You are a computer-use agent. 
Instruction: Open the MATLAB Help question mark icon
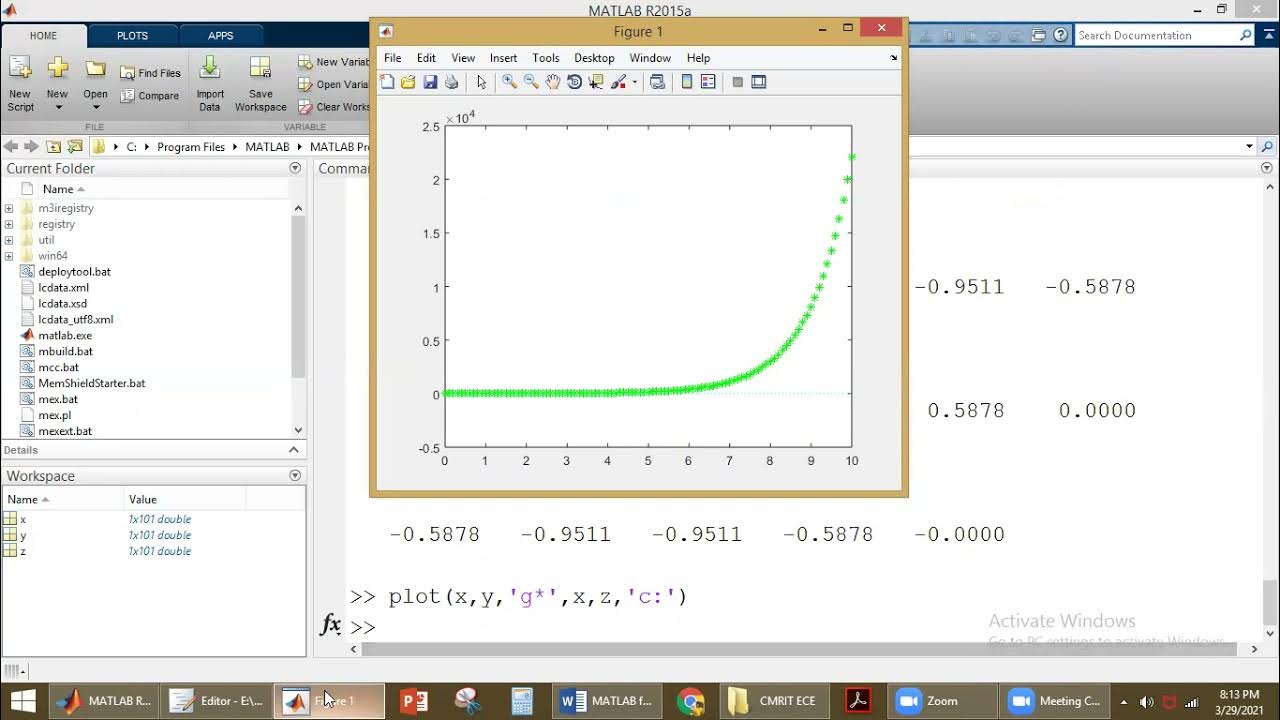[1061, 35]
